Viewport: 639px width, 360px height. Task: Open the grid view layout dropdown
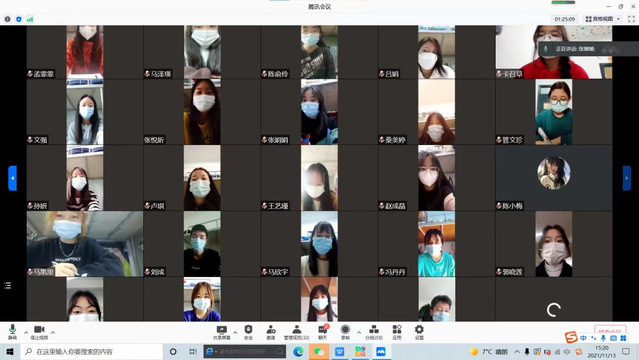pos(603,19)
